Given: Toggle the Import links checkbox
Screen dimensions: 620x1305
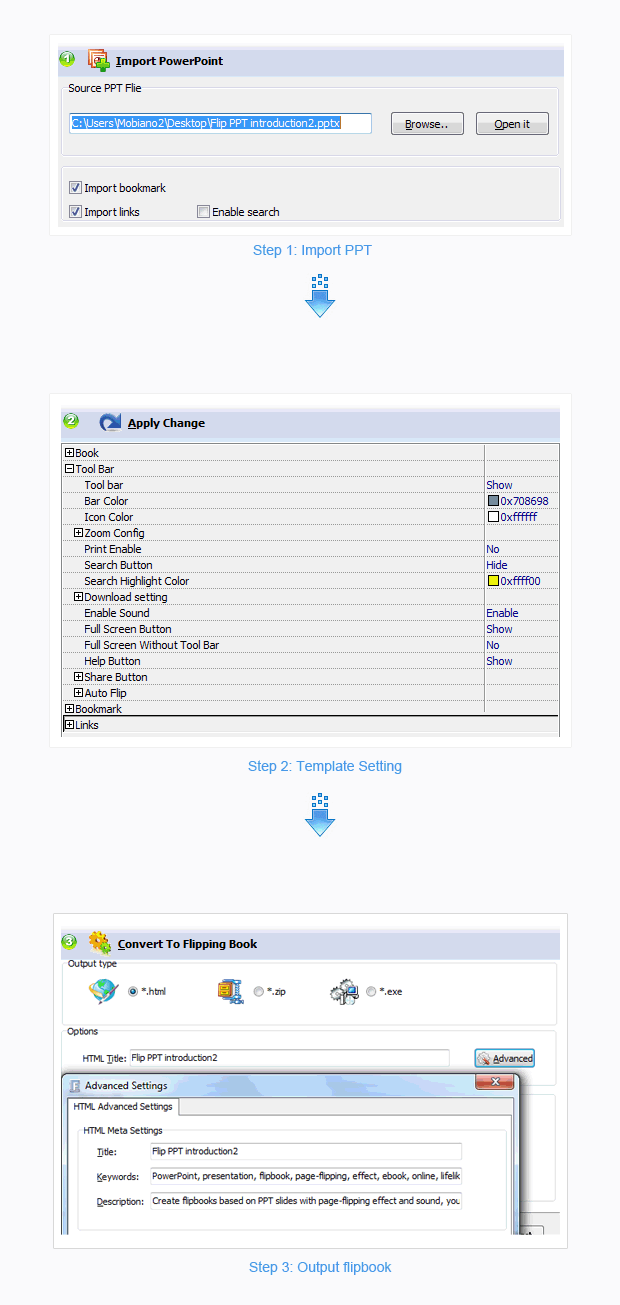Looking at the screenshot, I should [x=75, y=212].
